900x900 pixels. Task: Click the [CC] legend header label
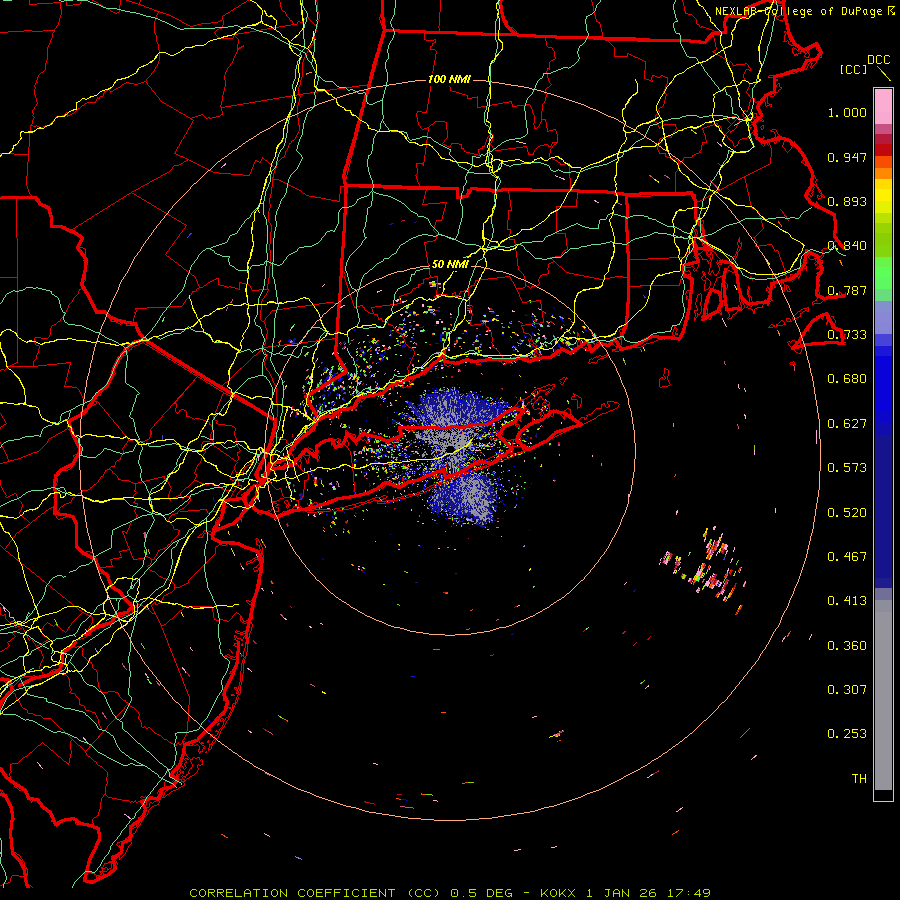[854, 69]
